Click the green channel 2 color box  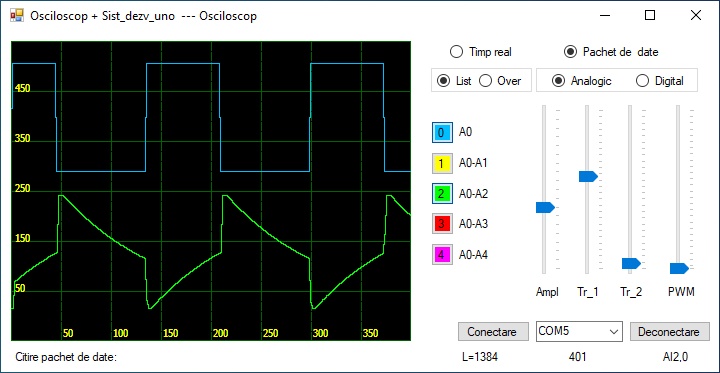click(x=442, y=193)
